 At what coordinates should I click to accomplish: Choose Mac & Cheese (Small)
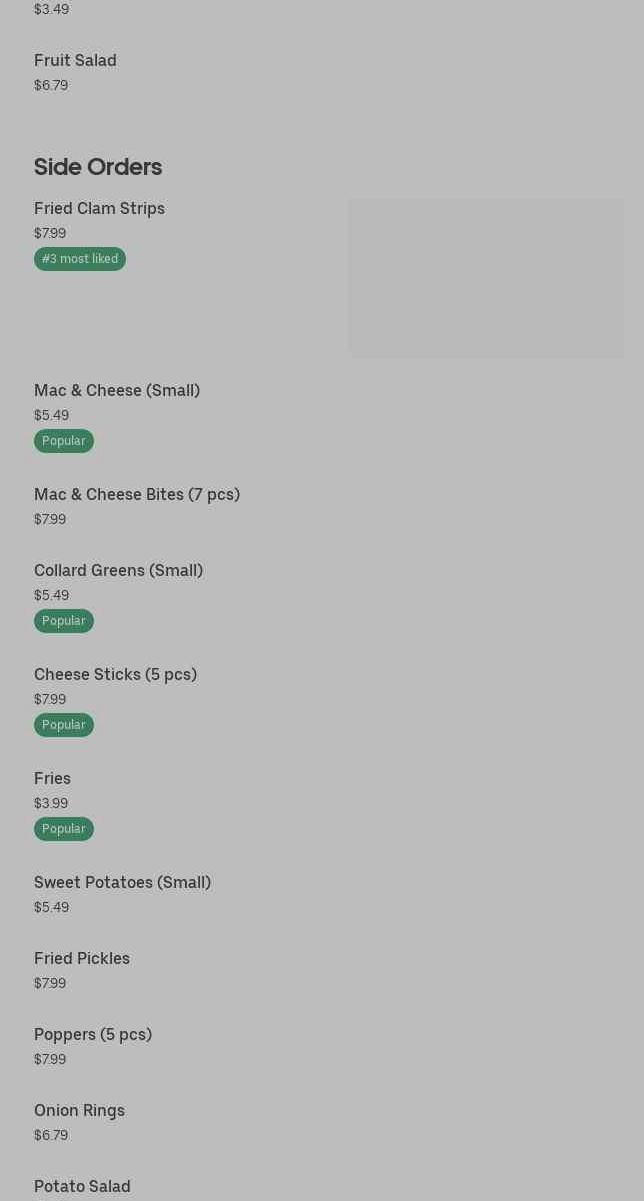tap(117, 391)
